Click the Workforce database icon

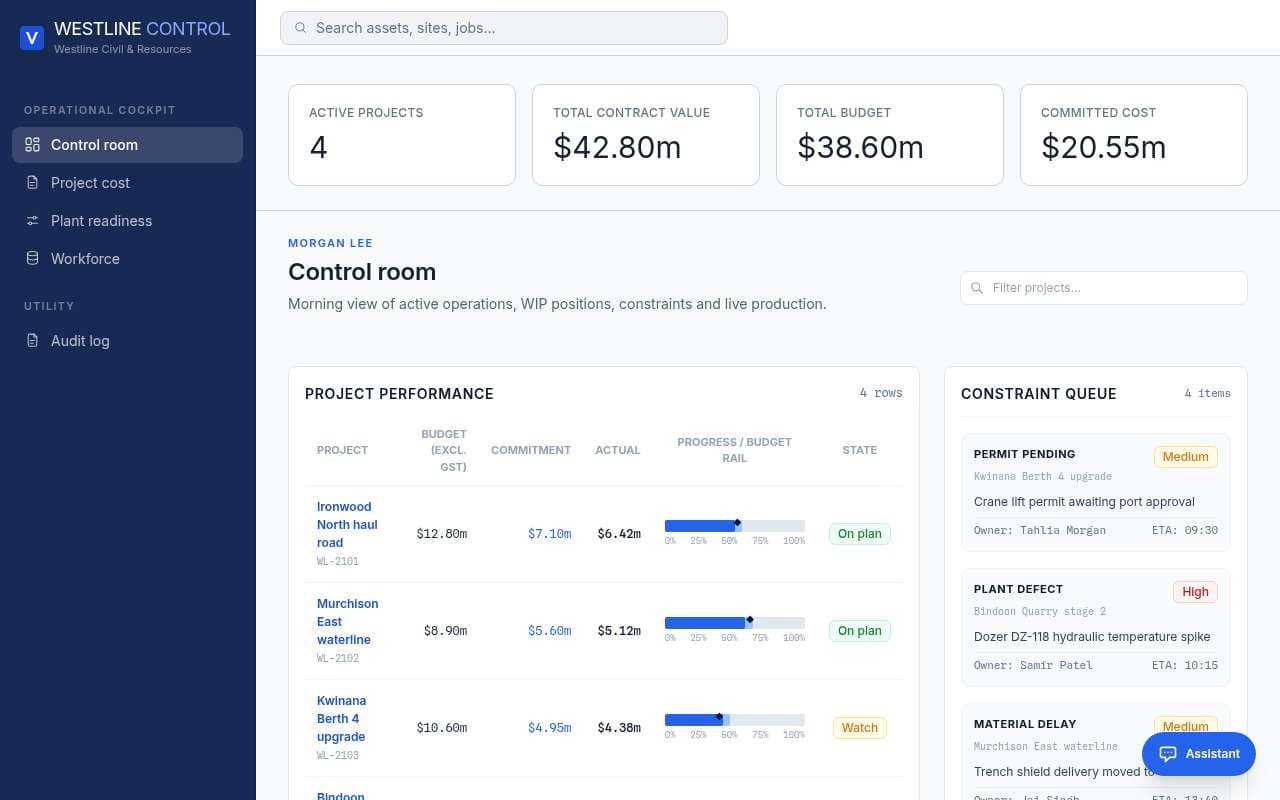pos(32,259)
